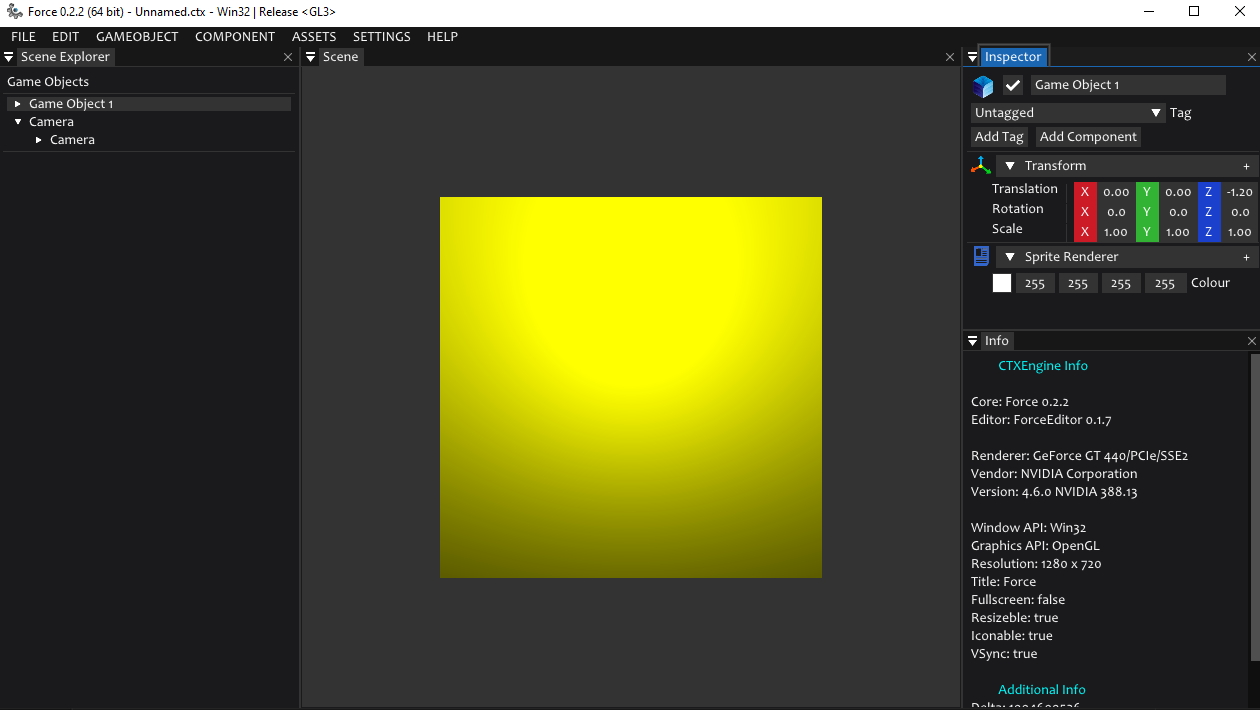Close the Scene panel with X
This screenshot has width=1260, height=710.
coord(950,58)
